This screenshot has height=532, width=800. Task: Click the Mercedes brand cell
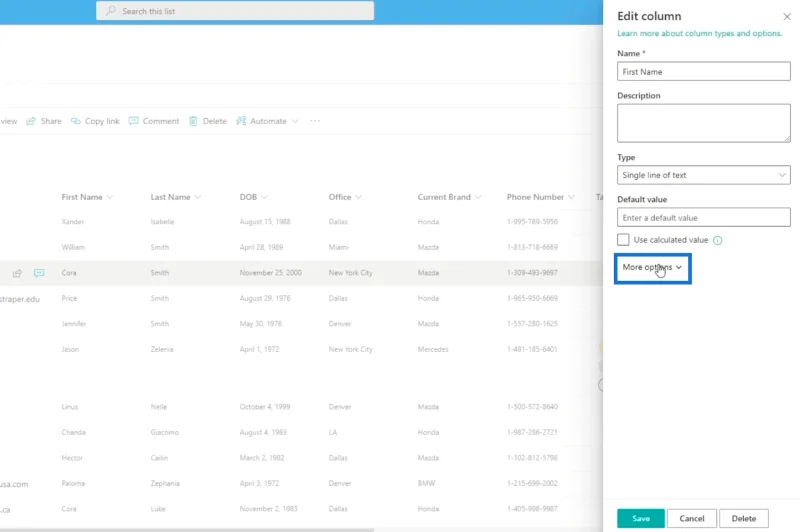coord(433,349)
